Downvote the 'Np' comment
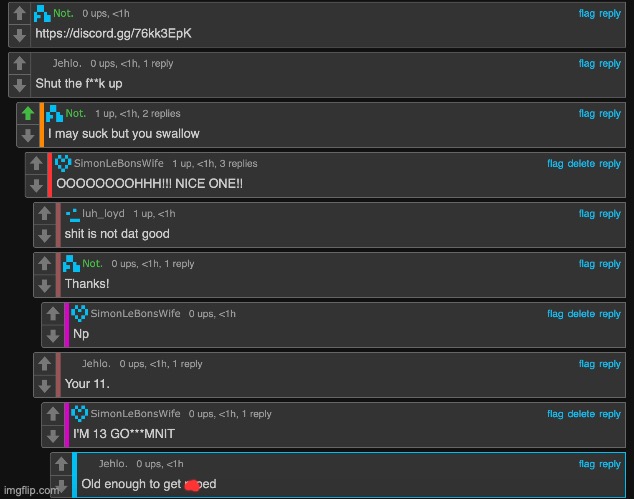This screenshot has width=634, height=499. [53, 336]
